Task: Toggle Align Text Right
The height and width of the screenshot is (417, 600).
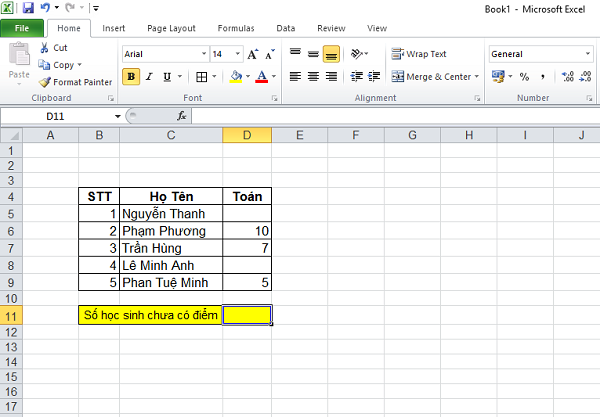Action: tap(331, 77)
